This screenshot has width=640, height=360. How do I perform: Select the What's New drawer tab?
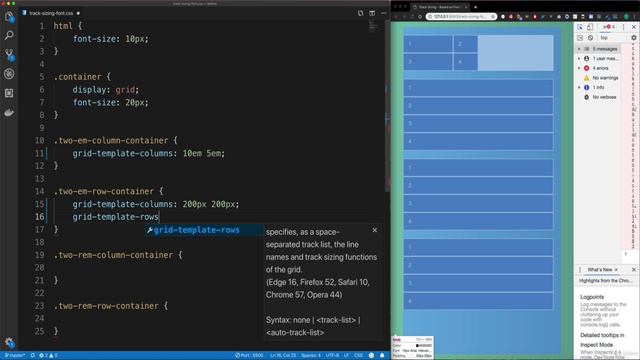click(x=600, y=270)
